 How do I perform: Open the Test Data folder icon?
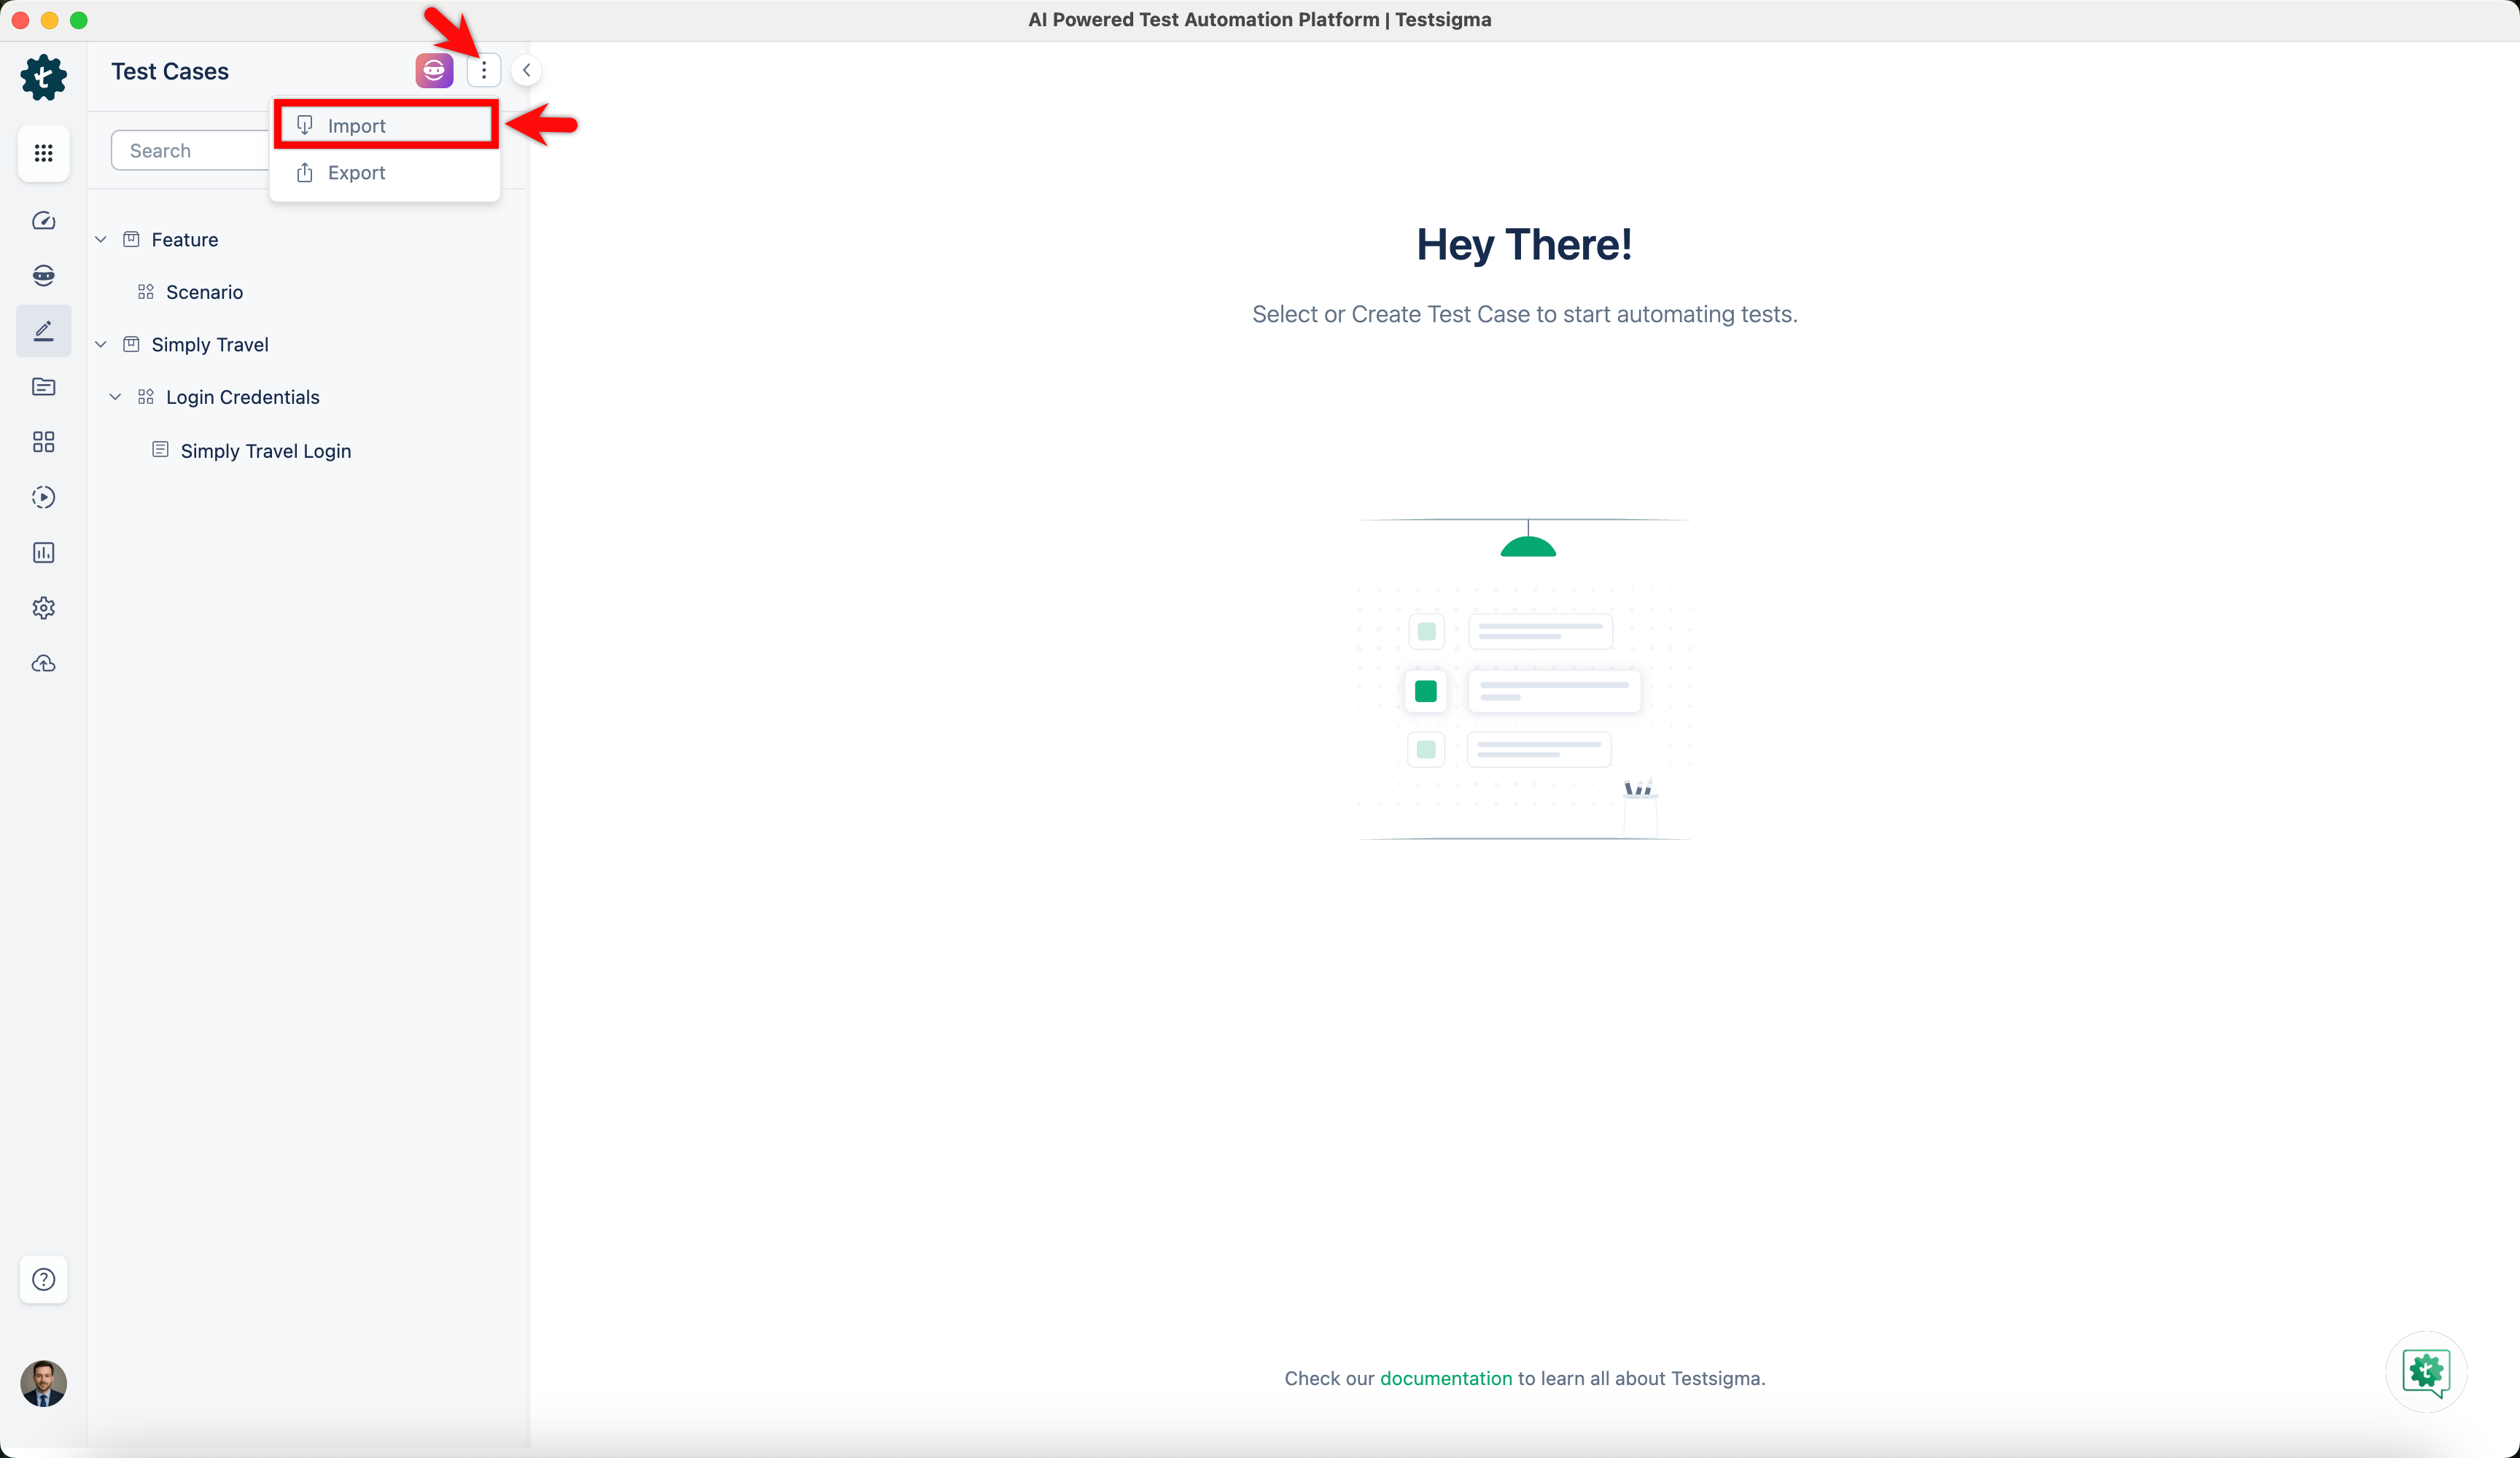[x=43, y=387]
